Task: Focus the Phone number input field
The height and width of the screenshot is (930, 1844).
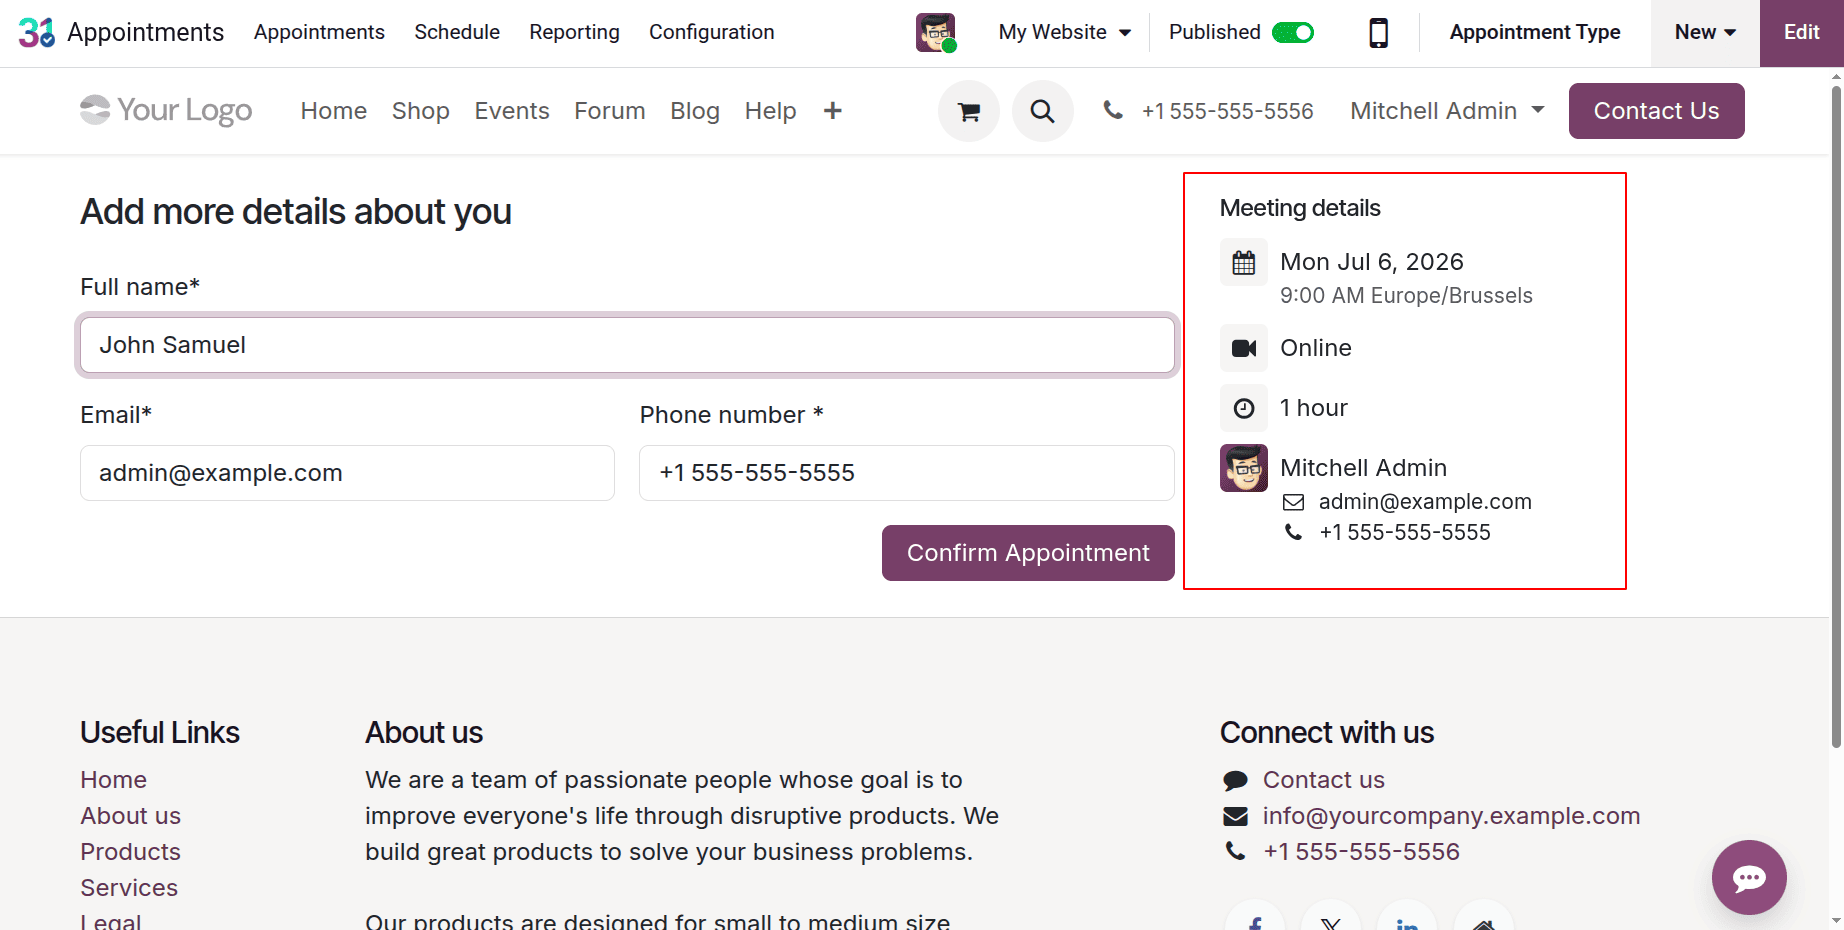Action: 907,473
